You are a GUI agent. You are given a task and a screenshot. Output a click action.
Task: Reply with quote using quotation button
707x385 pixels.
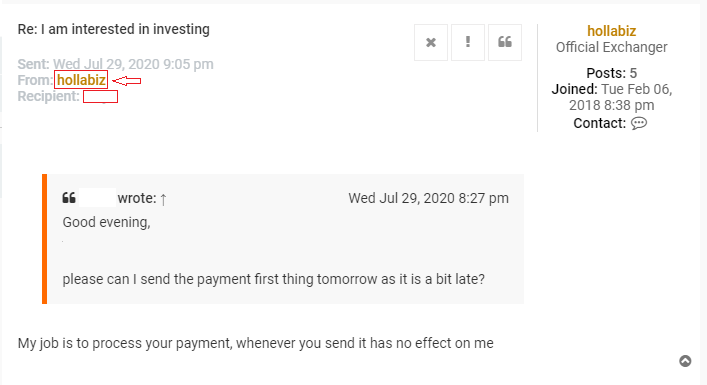(505, 42)
